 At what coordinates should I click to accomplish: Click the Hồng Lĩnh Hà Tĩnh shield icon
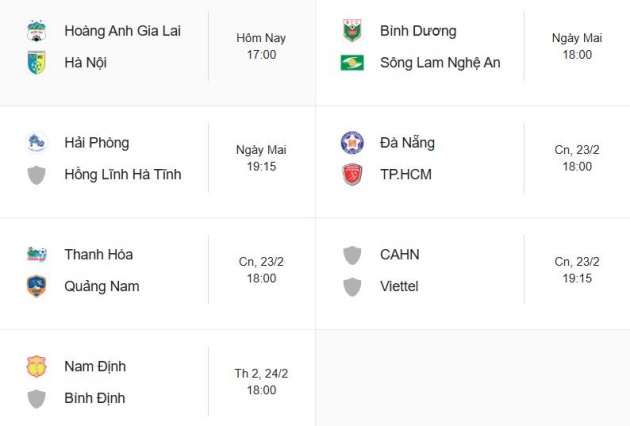[37, 175]
